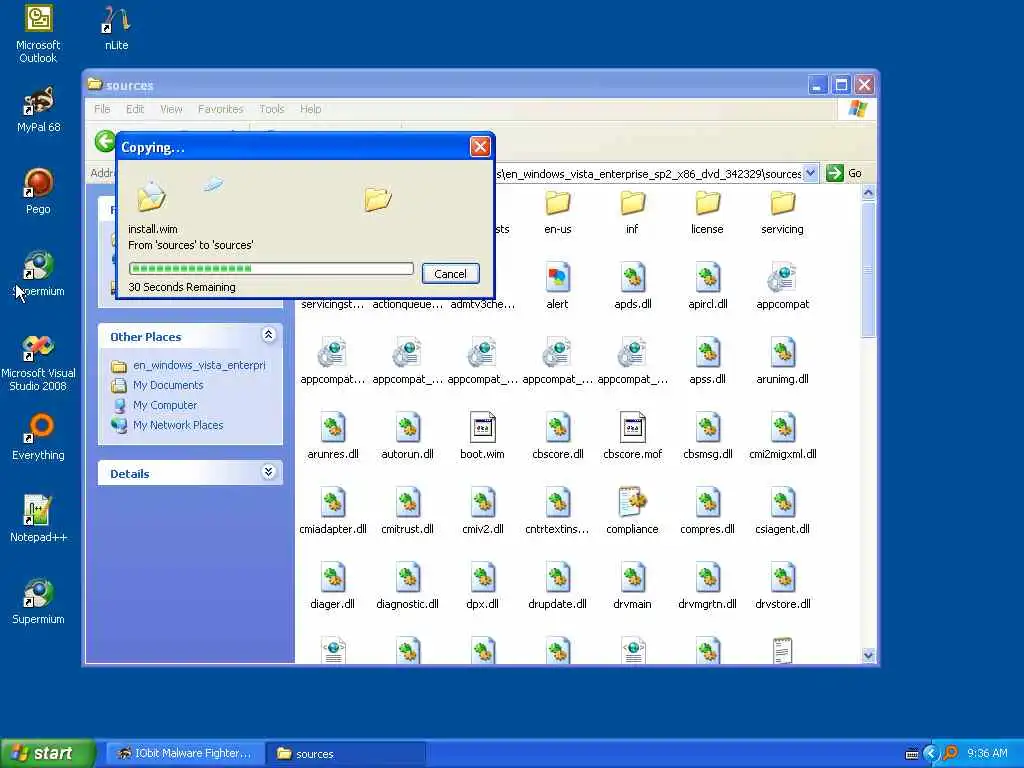Select the drvmain file

632,586
